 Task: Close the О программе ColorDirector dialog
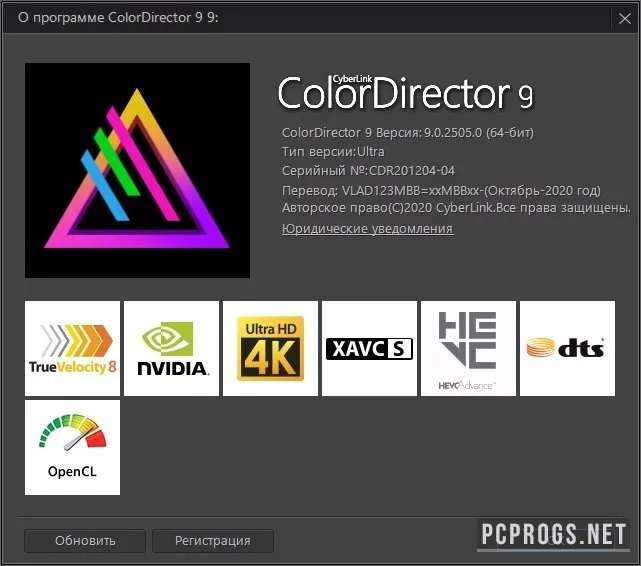(x=625, y=18)
